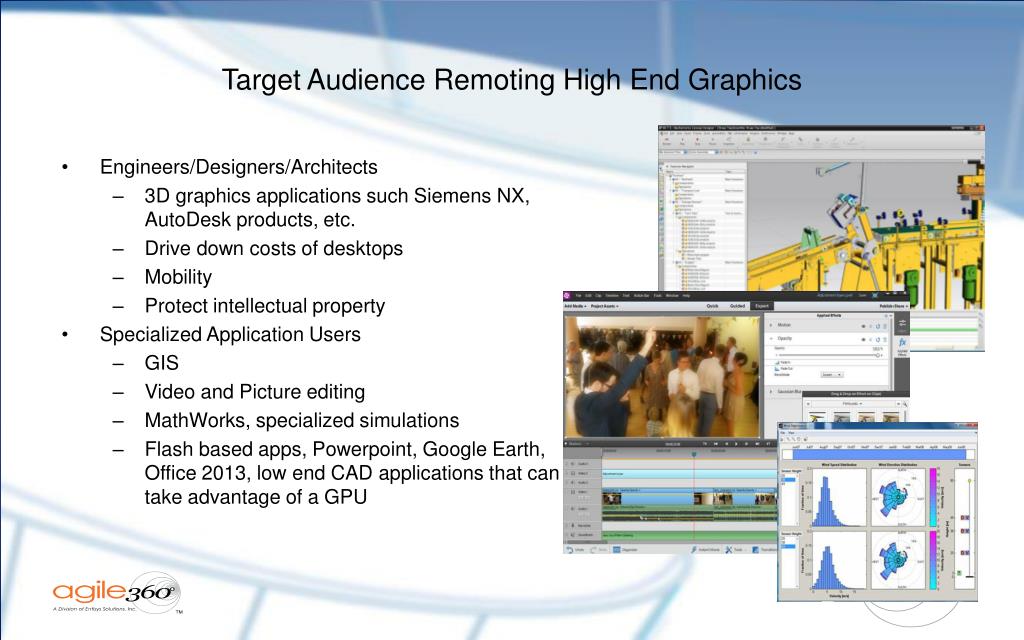Click the slide title 'Target Audience Remoting High End Graphics'
The image size is (1024, 640).
coord(511,80)
